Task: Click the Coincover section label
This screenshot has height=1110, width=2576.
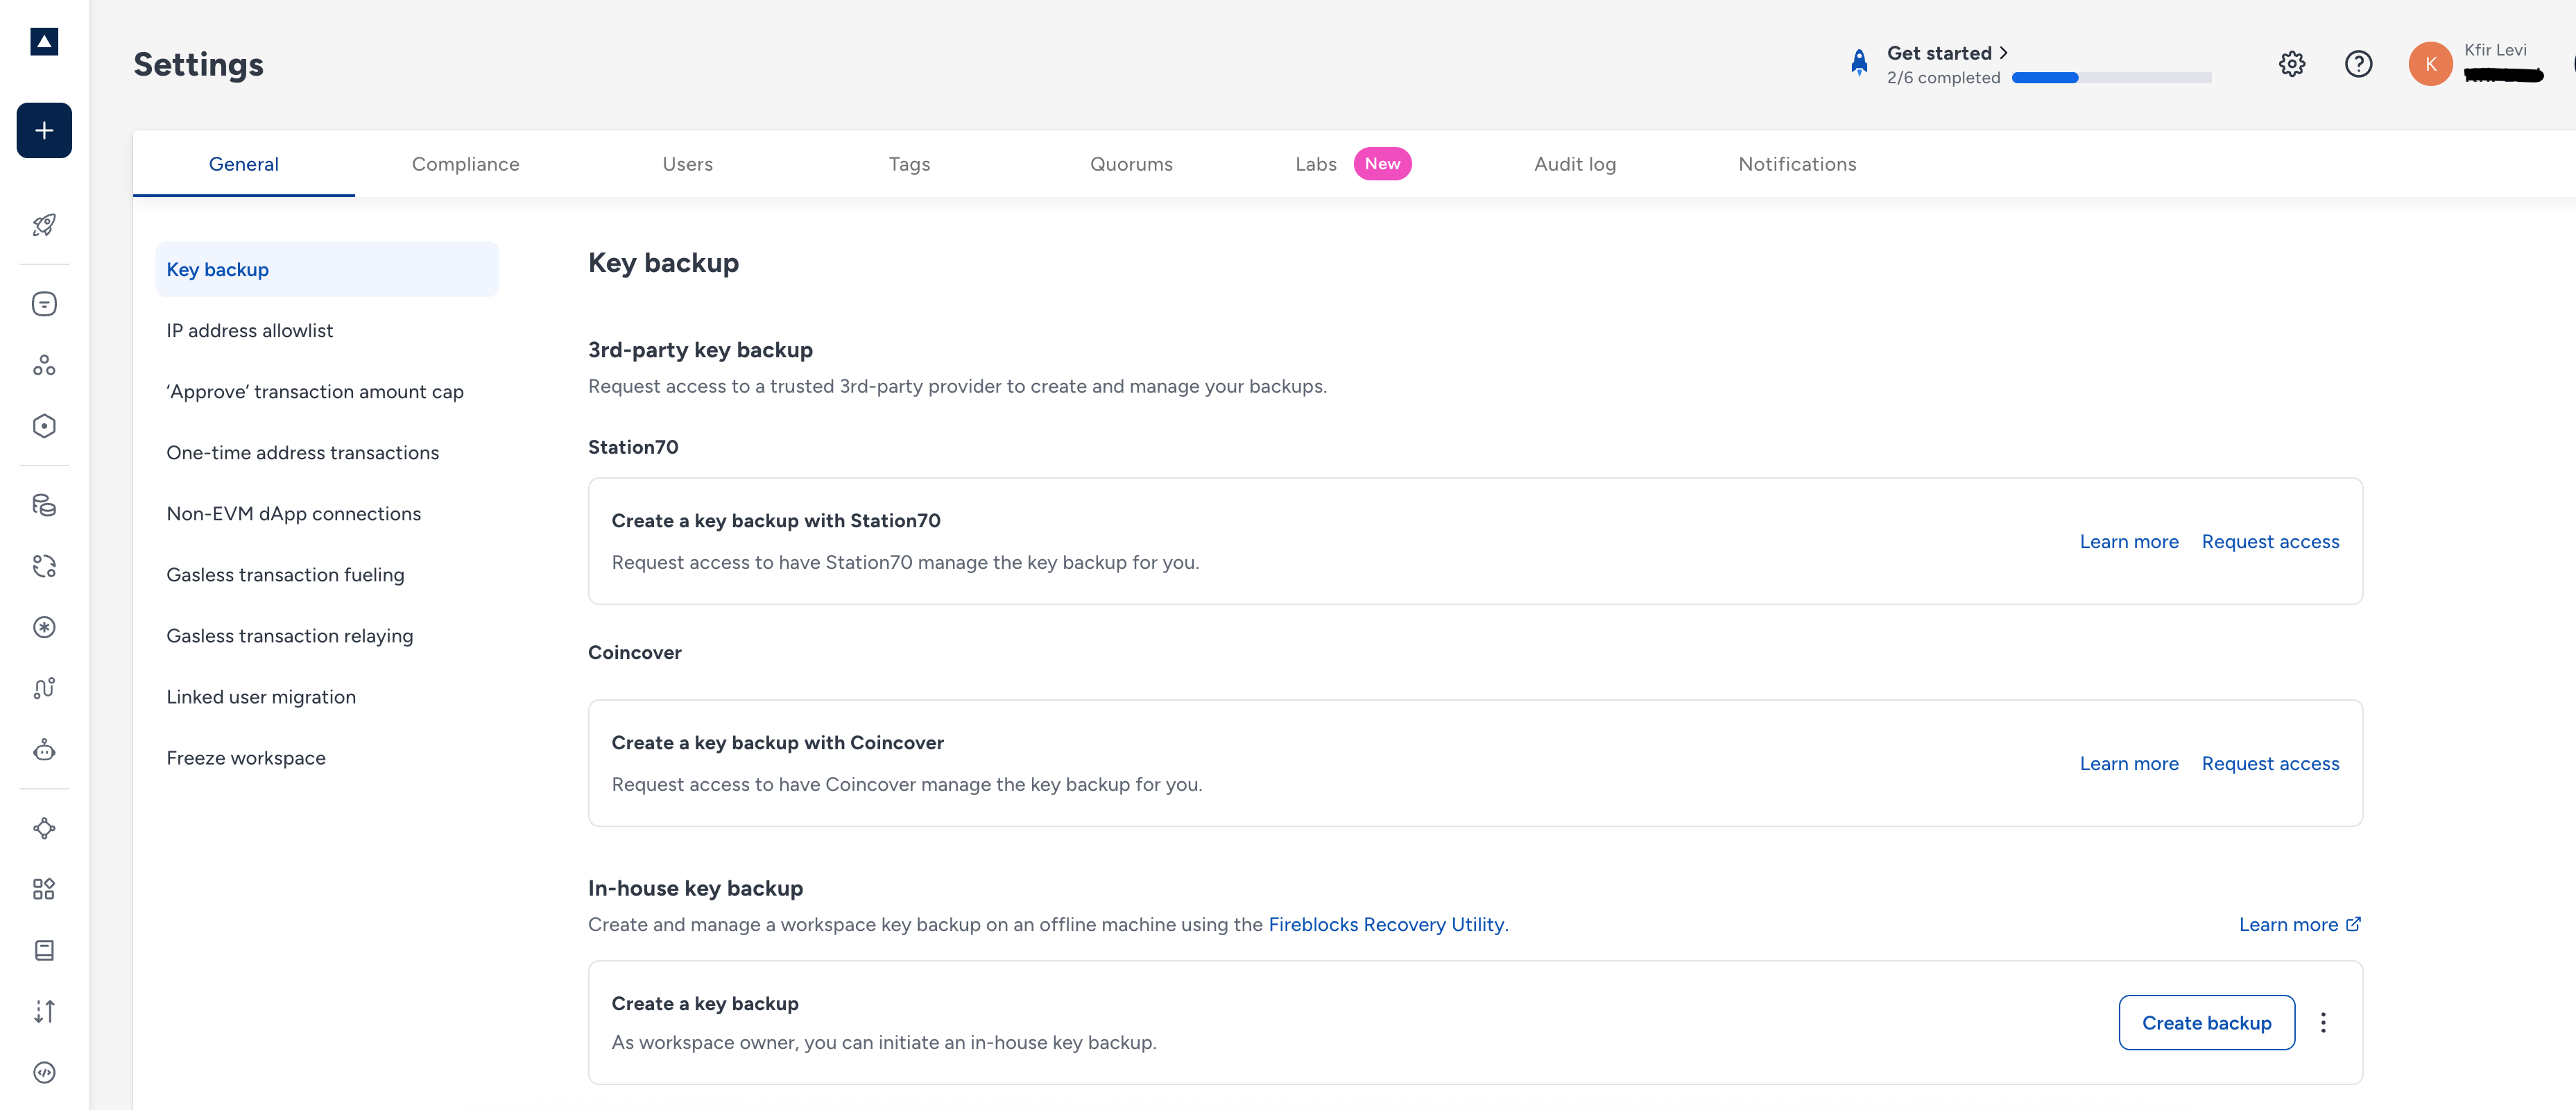Action: tap(634, 652)
